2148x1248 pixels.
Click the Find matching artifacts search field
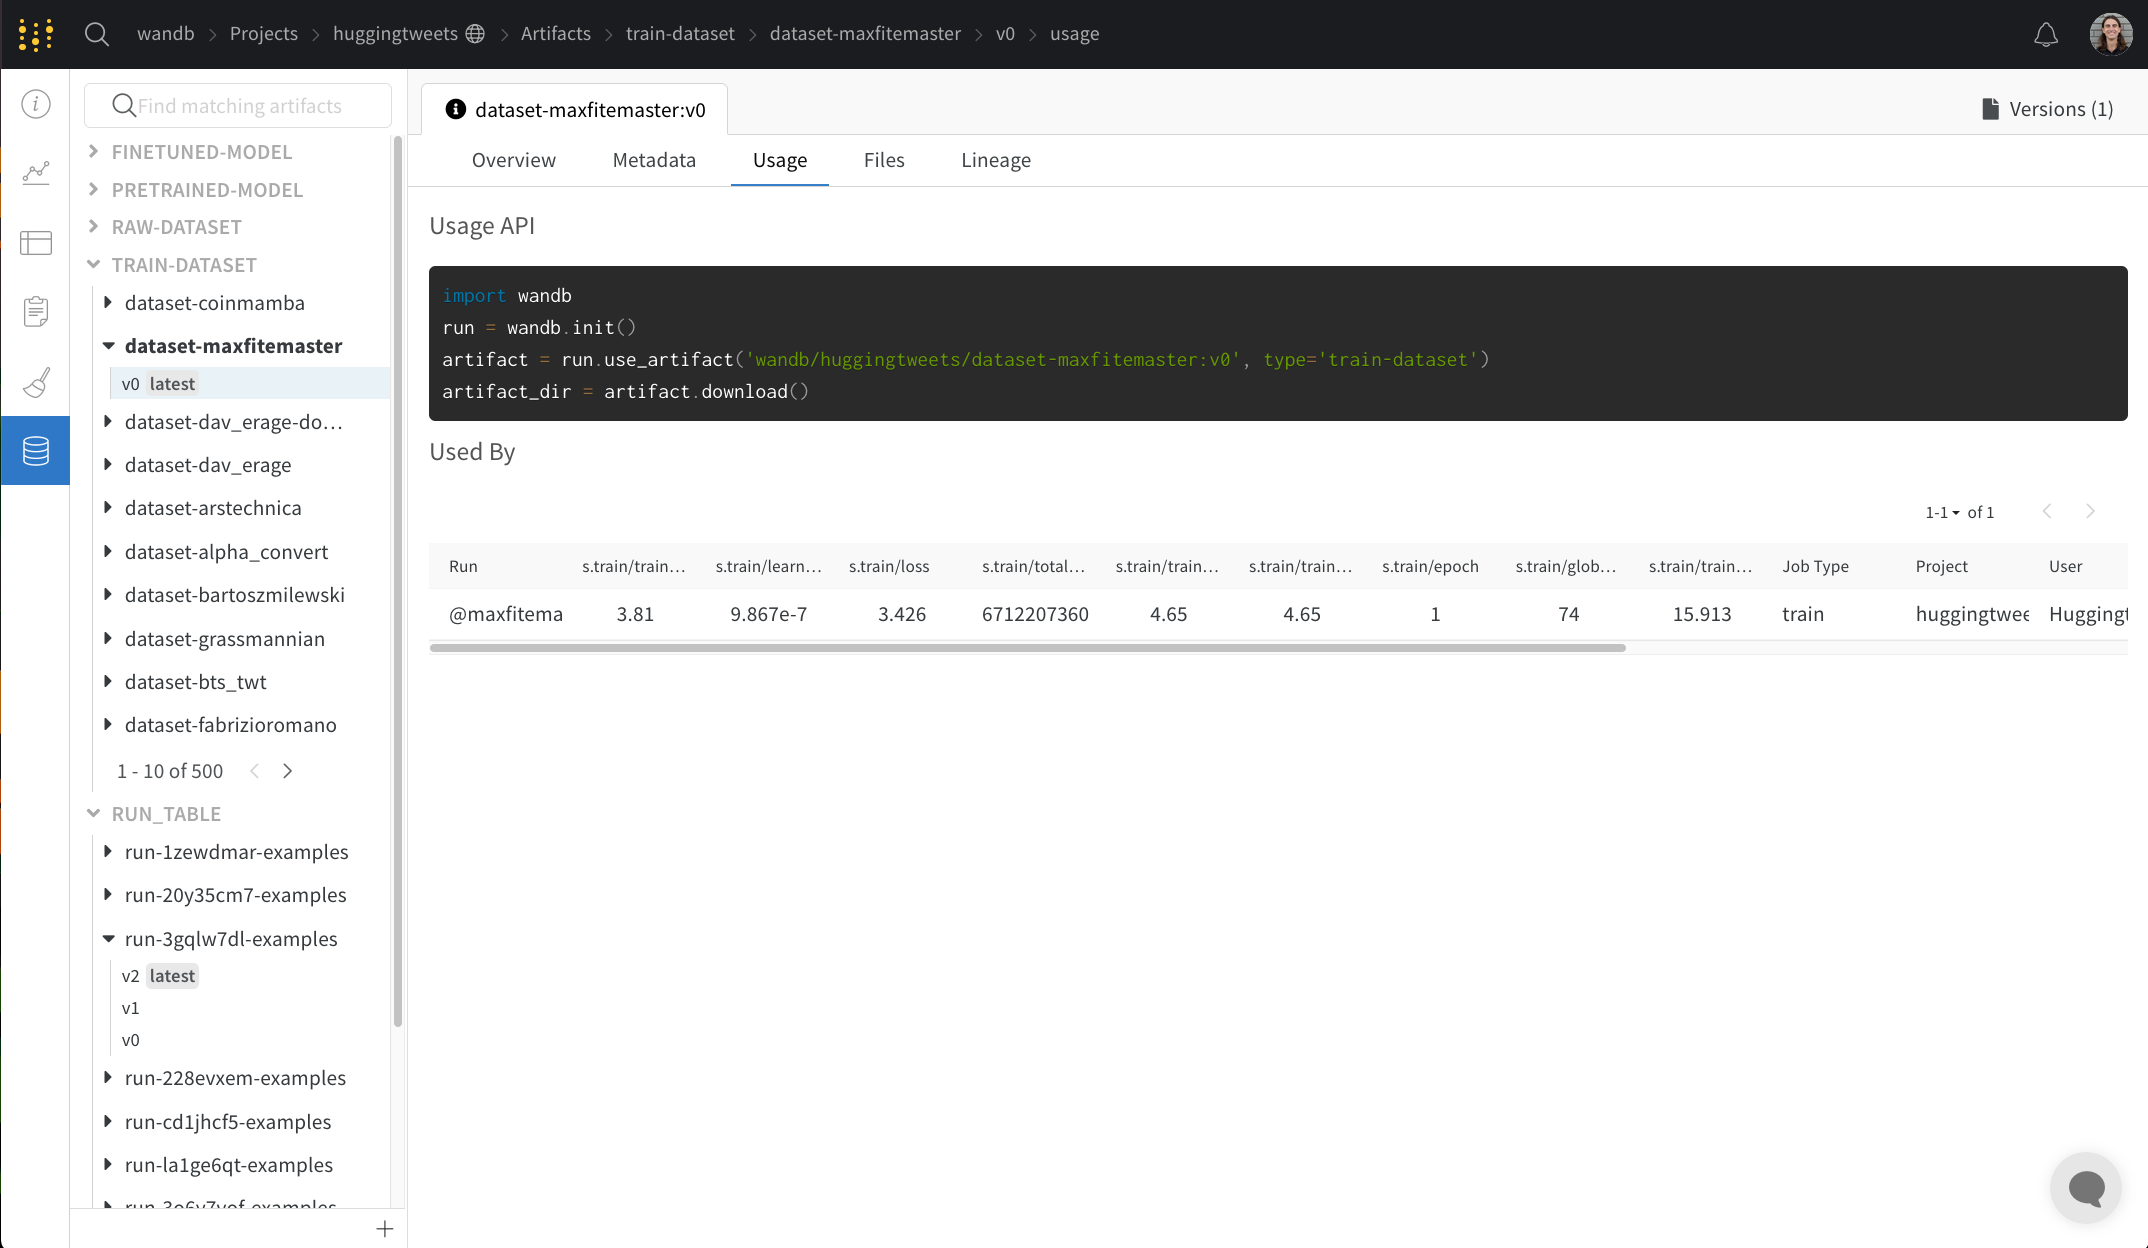pos(240,106)
